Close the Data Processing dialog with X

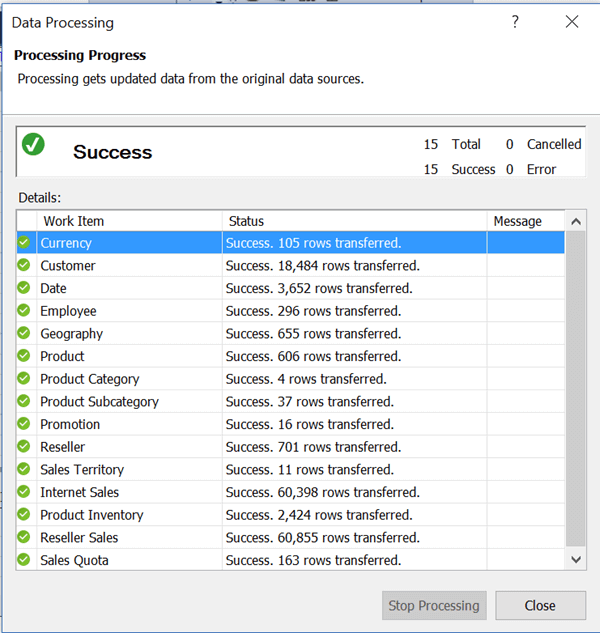572,21
